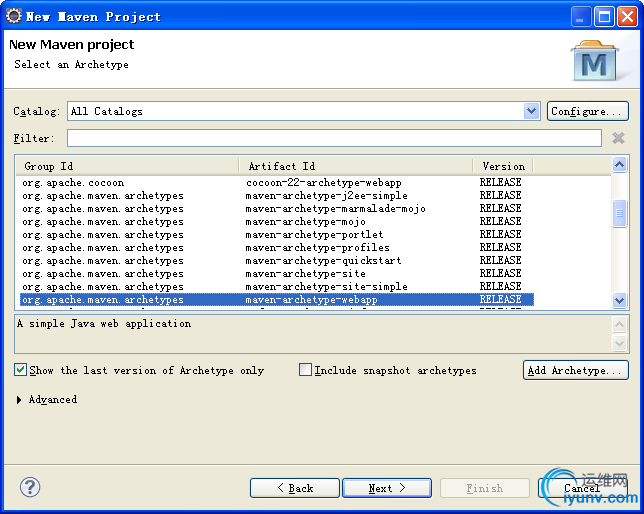Close the New Maven Project window
The image size is (644, 514).
click(628, 17)
